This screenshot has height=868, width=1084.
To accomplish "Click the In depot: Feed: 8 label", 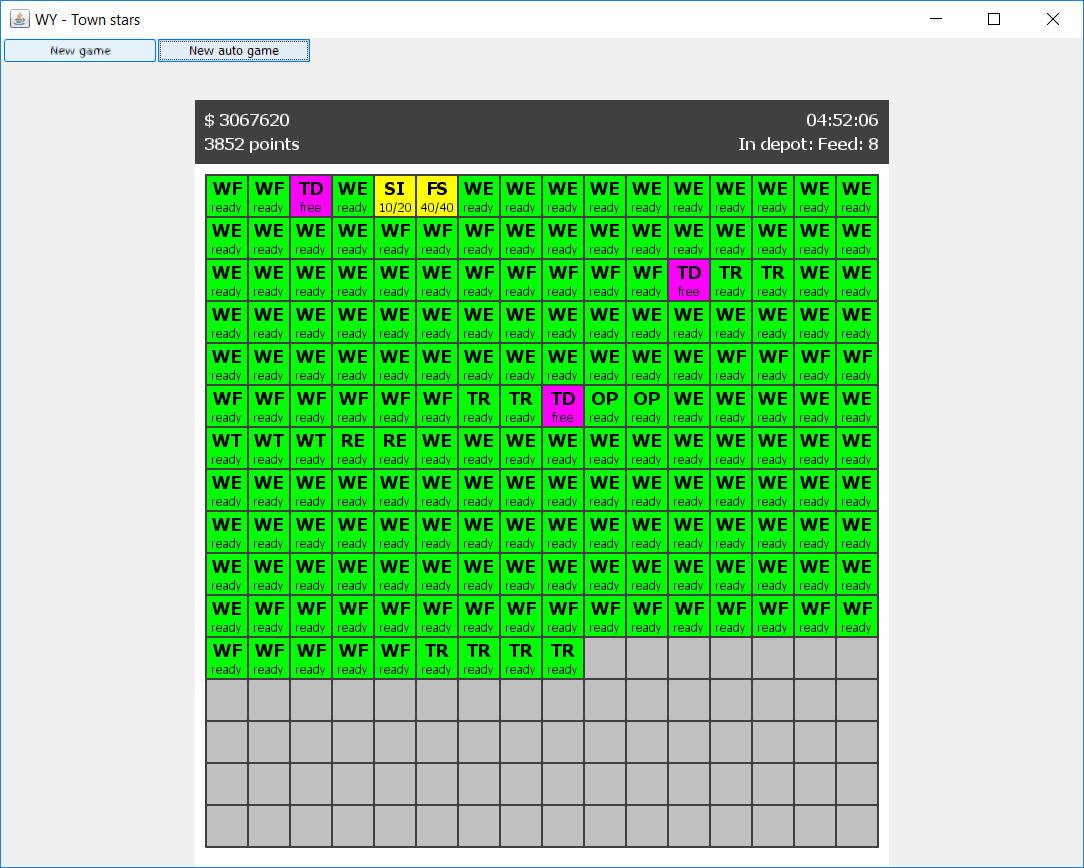I will [x=808, y=144].
